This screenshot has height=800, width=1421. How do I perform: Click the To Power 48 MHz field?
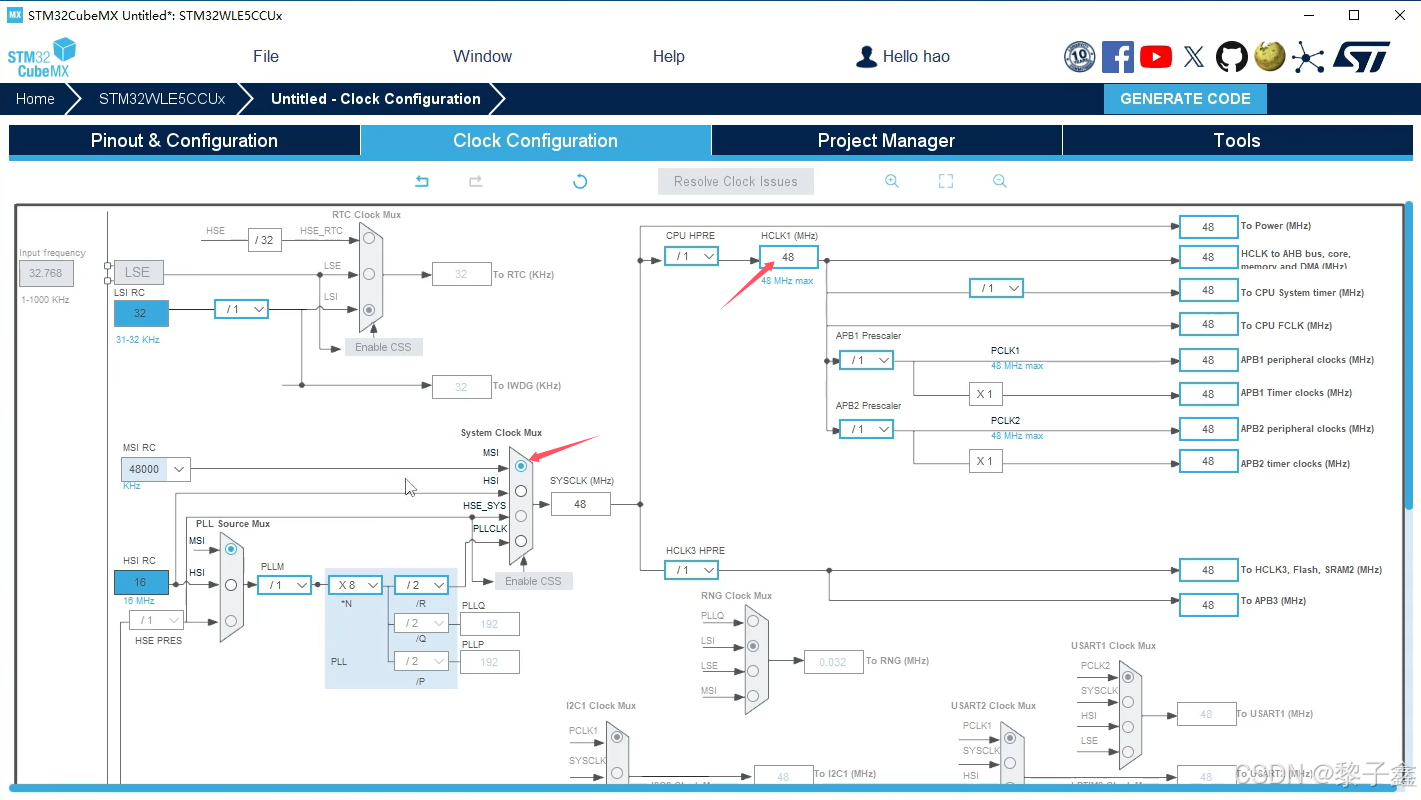pos(1208,227)
